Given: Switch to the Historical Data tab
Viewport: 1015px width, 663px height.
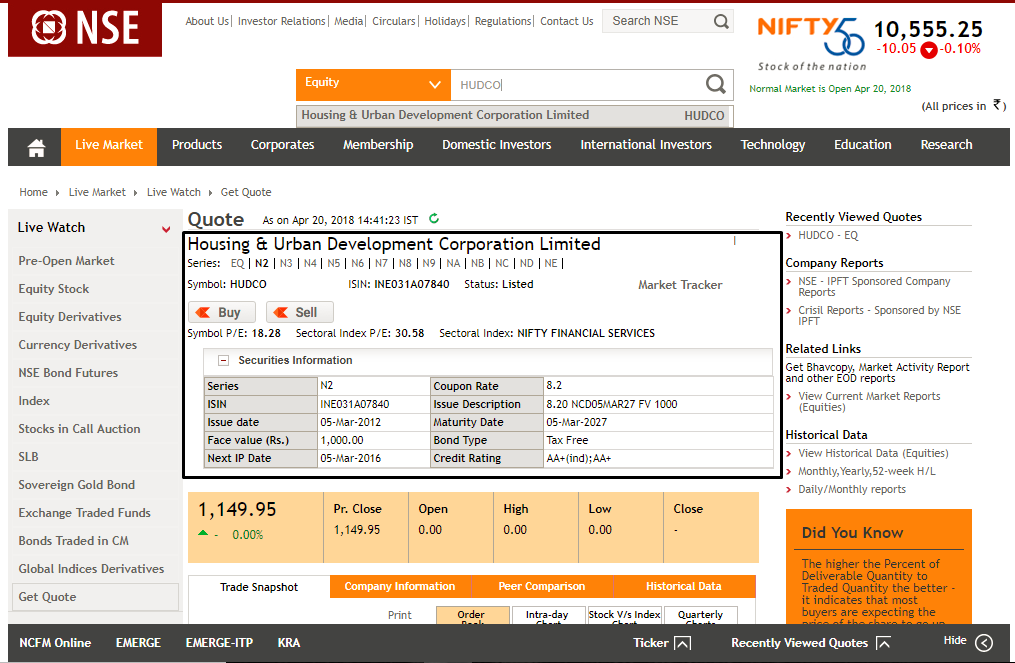Looking at the screenshot, I should (684, 587).
